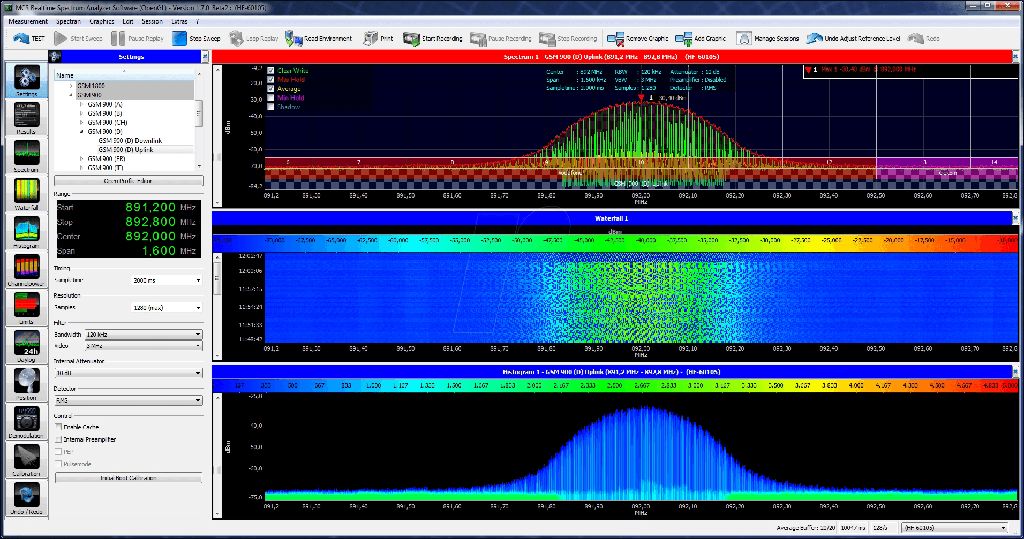Click the Remove Graphic toolbar icon
The height and width of the screenshot is (539, 1024).
(x=614, y=38)
